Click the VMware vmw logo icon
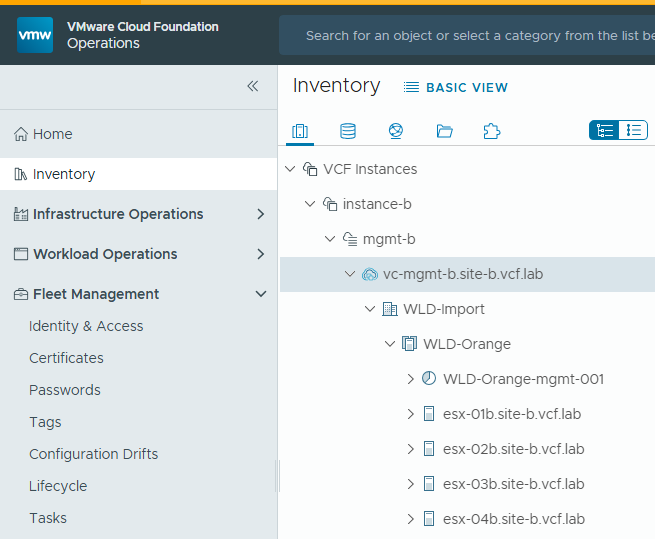 pyautogui.click(x=35, y=35)
